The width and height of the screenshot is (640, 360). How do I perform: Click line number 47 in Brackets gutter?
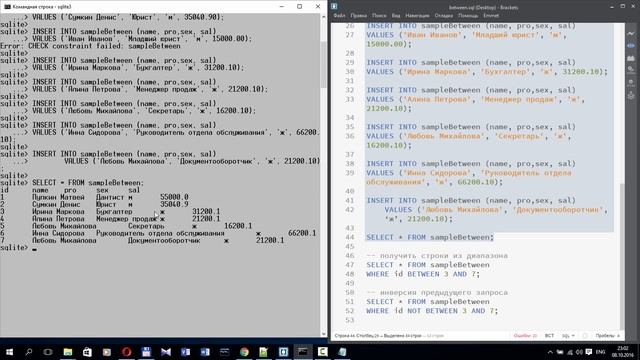[349, 265]
